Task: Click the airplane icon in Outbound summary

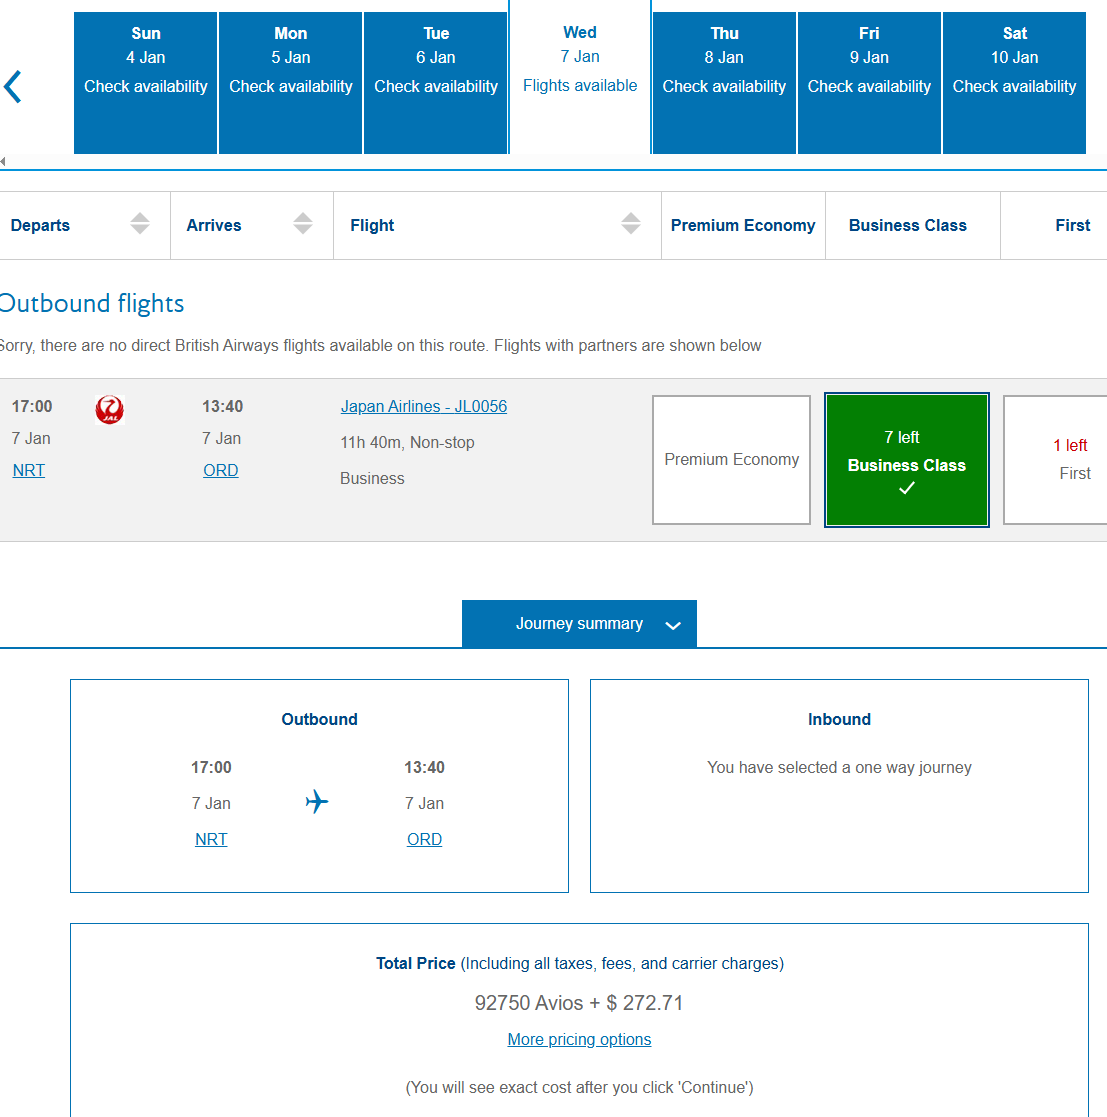Action: [317, 801]
